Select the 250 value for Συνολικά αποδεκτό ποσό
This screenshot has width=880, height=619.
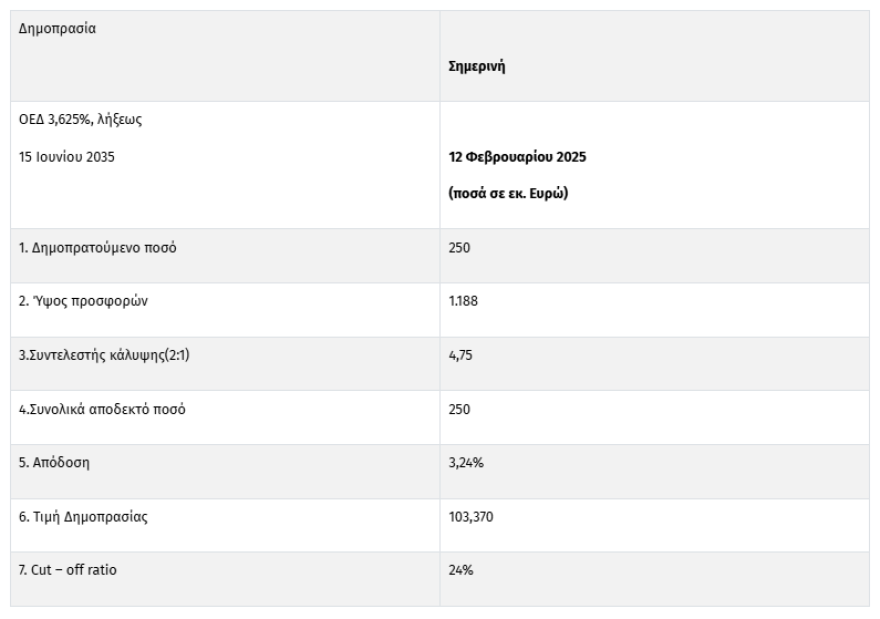pos(460,410)
